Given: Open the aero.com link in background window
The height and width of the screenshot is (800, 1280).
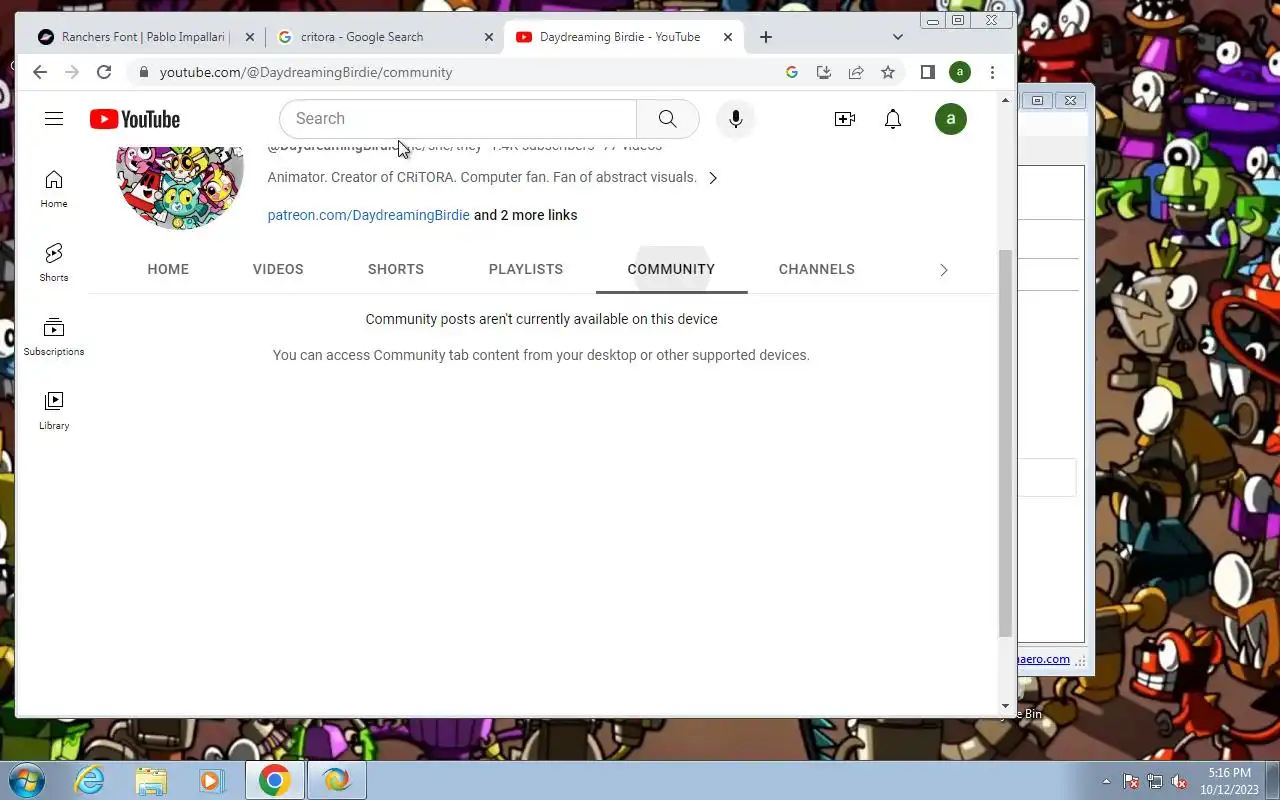Looking at the screenshot, I should click(1043, 659).
